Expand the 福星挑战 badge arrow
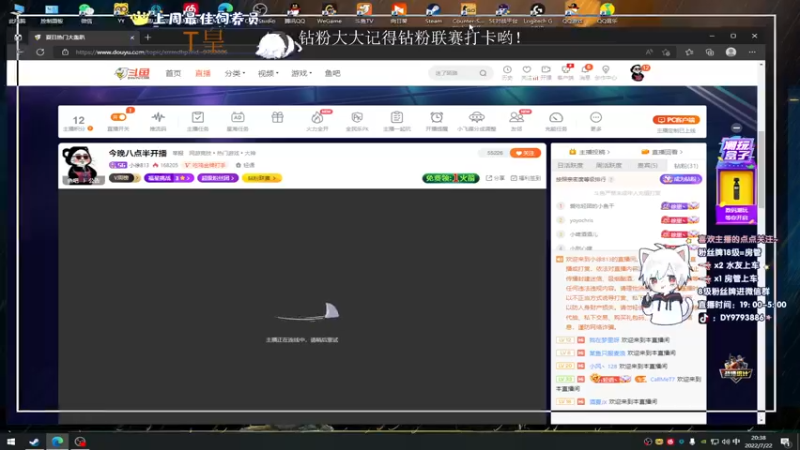Image resolution: width=800 pixels, height=450 pixels. tap(169, 178)
